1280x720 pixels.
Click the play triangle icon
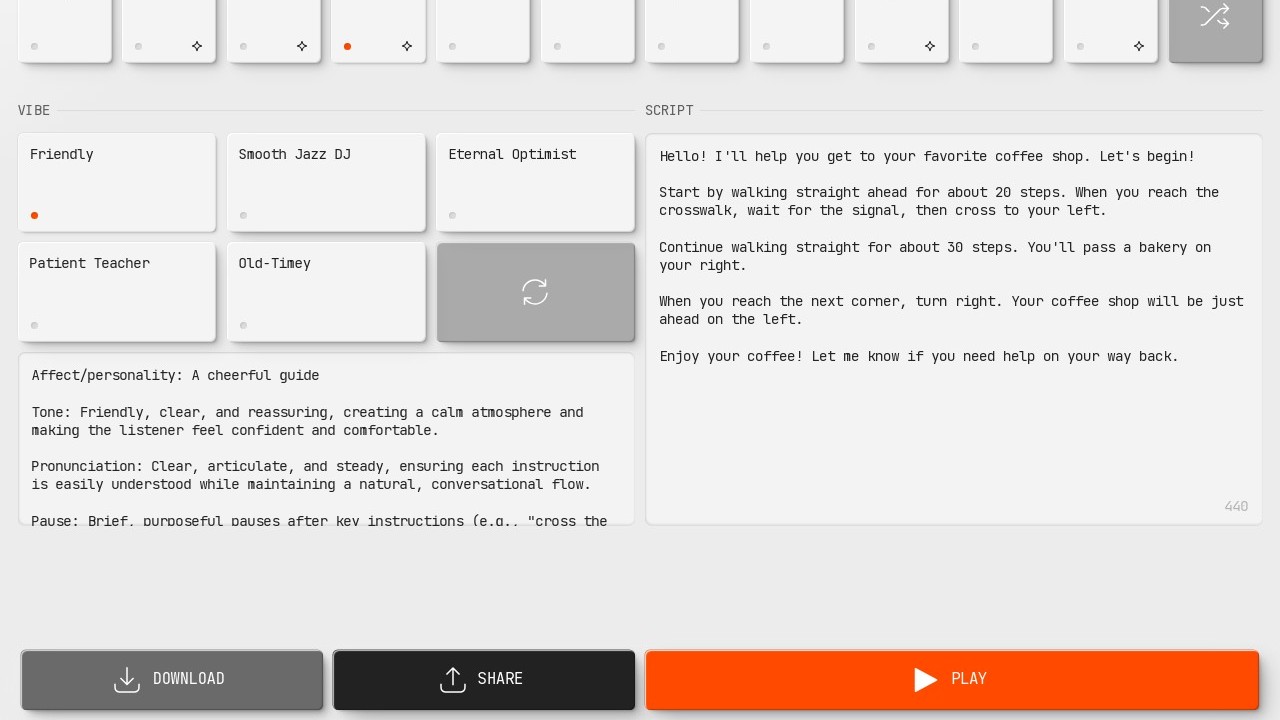point(925,680)
